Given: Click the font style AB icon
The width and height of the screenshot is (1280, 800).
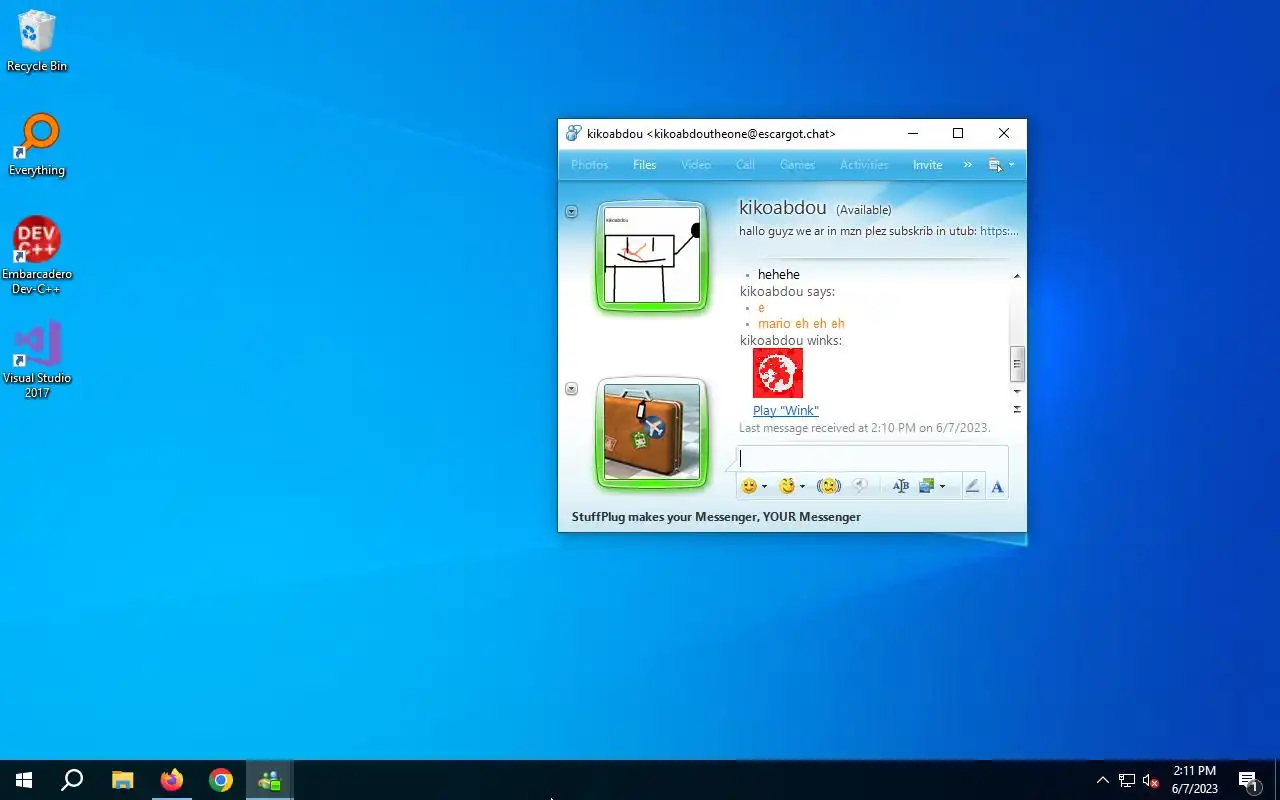Looking at the screenshot, I should [x=901, y=487].
